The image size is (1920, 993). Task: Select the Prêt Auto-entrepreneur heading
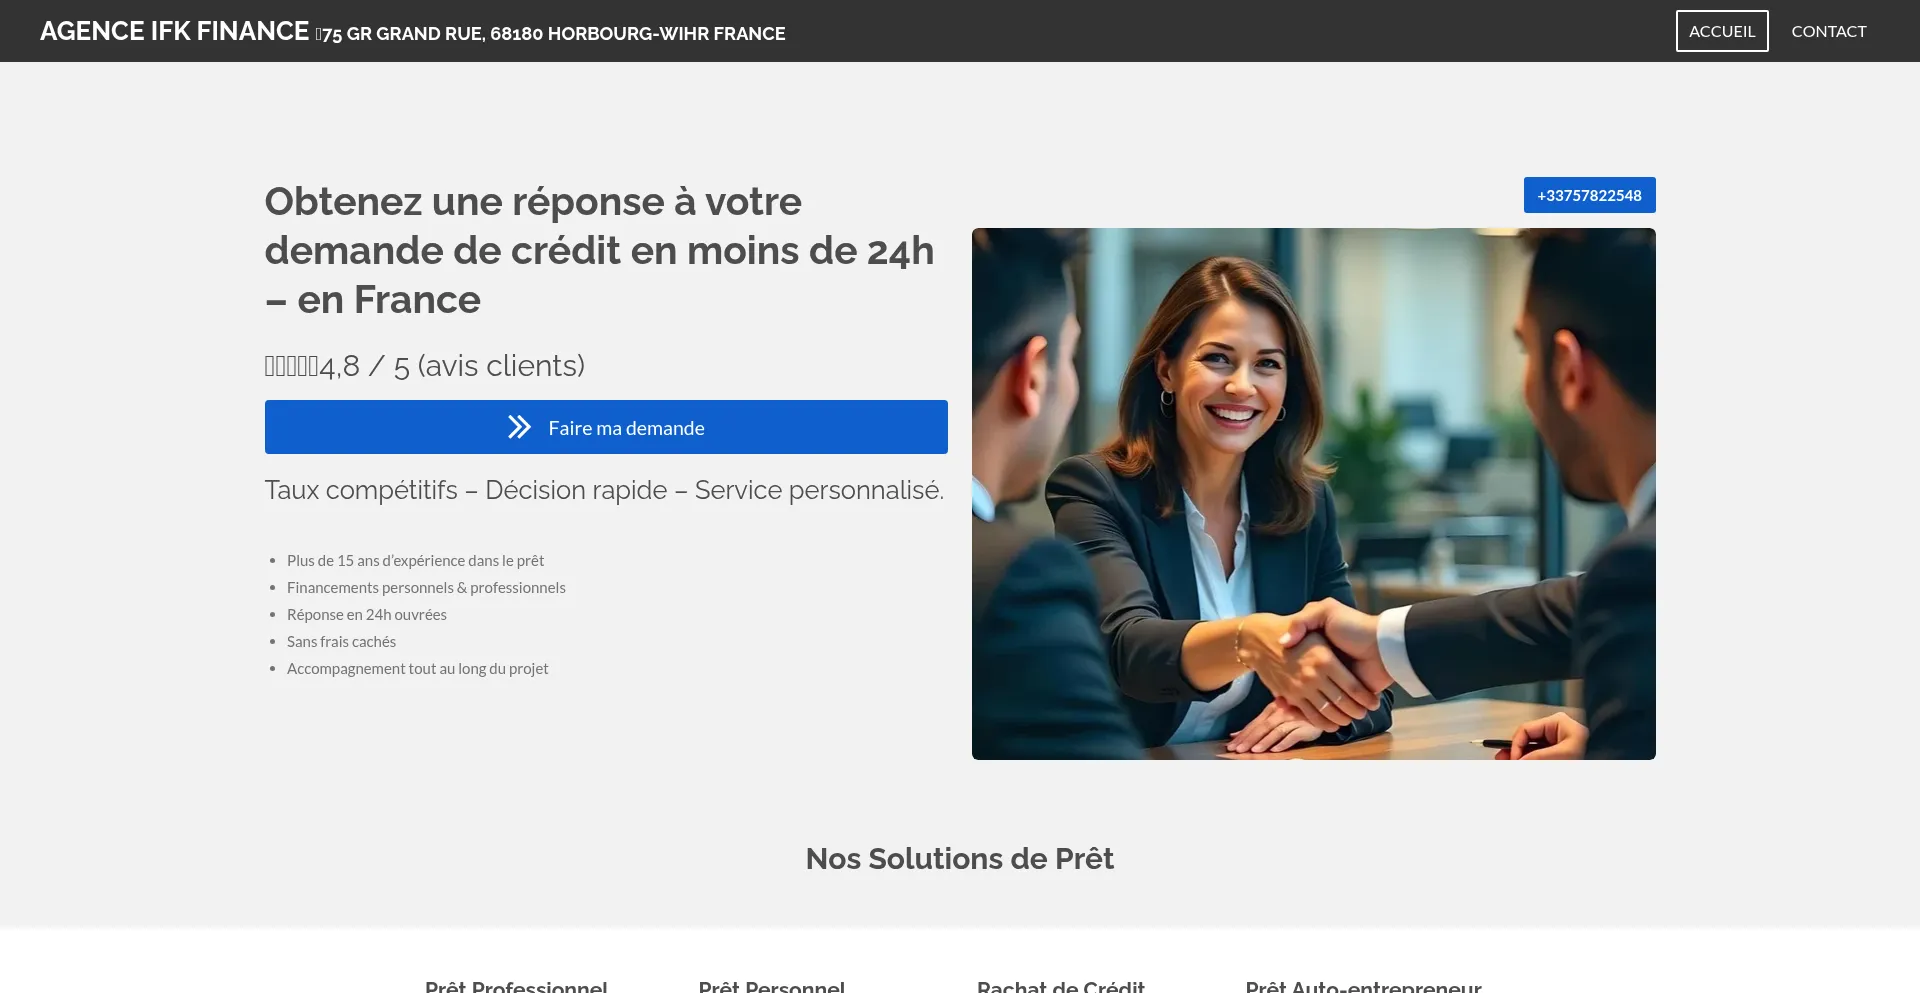(x=1363, y=986)
